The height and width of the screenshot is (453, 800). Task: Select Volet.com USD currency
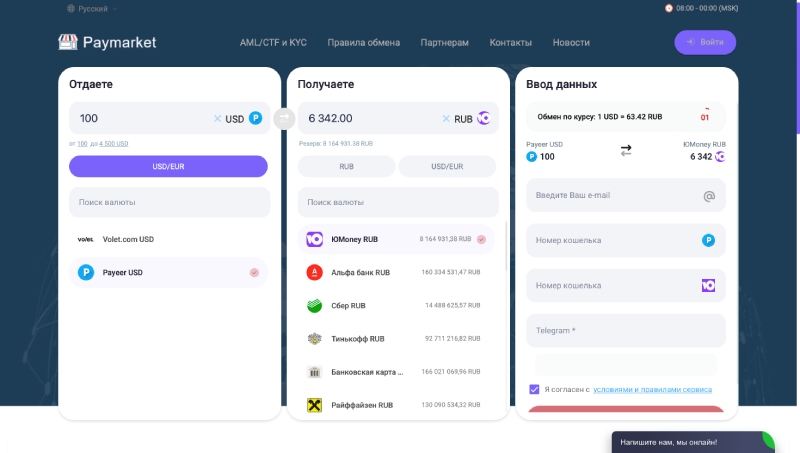(168, 239)
